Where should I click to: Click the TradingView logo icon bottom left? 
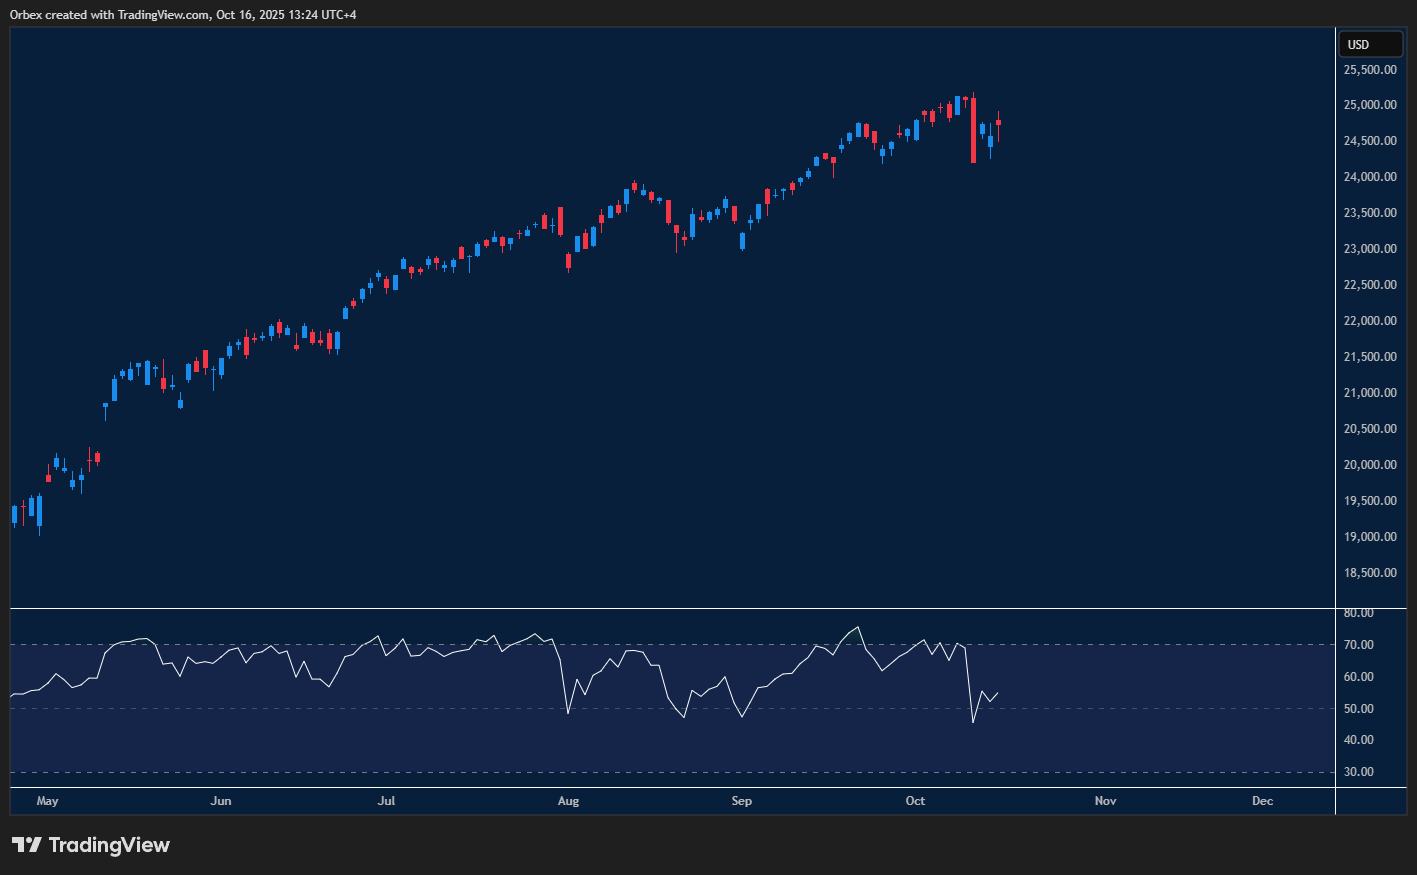tap(27, 845)
